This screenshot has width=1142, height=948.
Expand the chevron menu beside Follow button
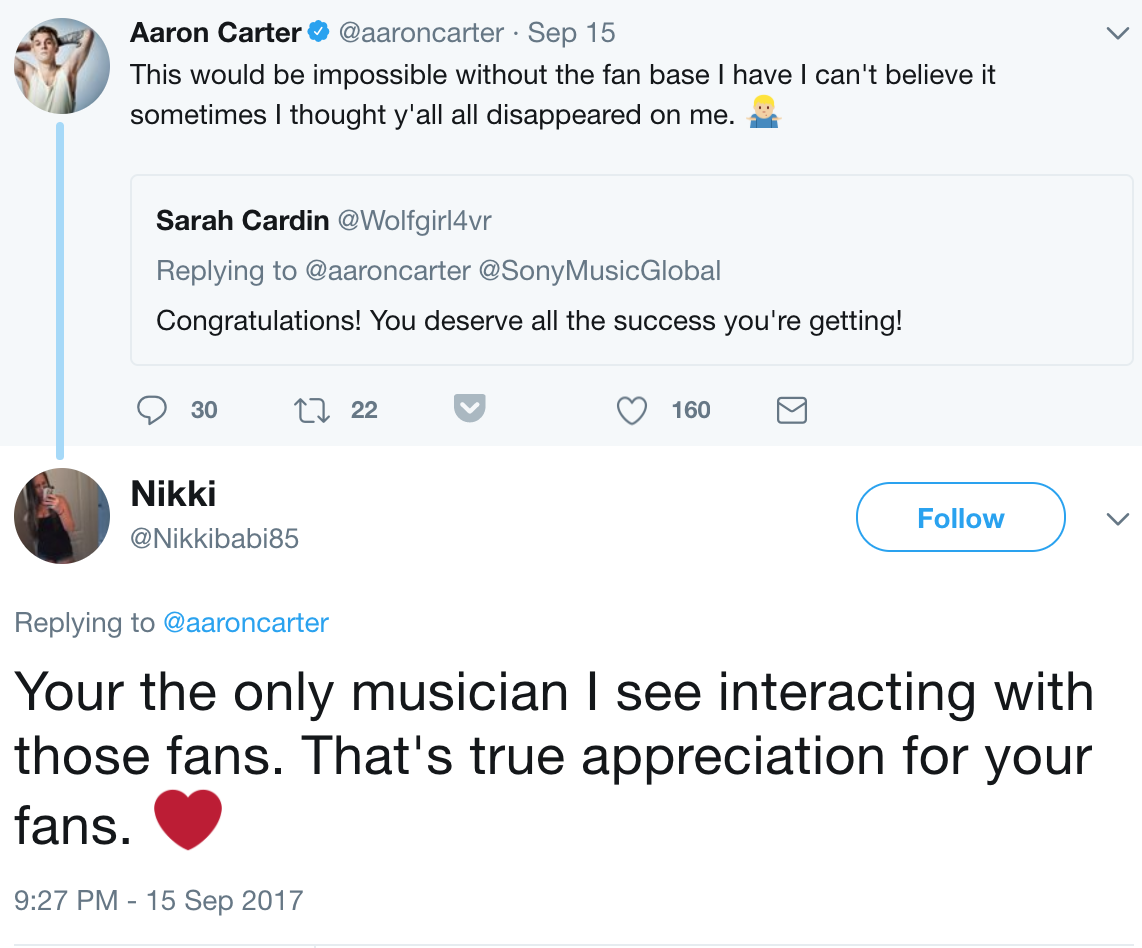pos(1117,518)
